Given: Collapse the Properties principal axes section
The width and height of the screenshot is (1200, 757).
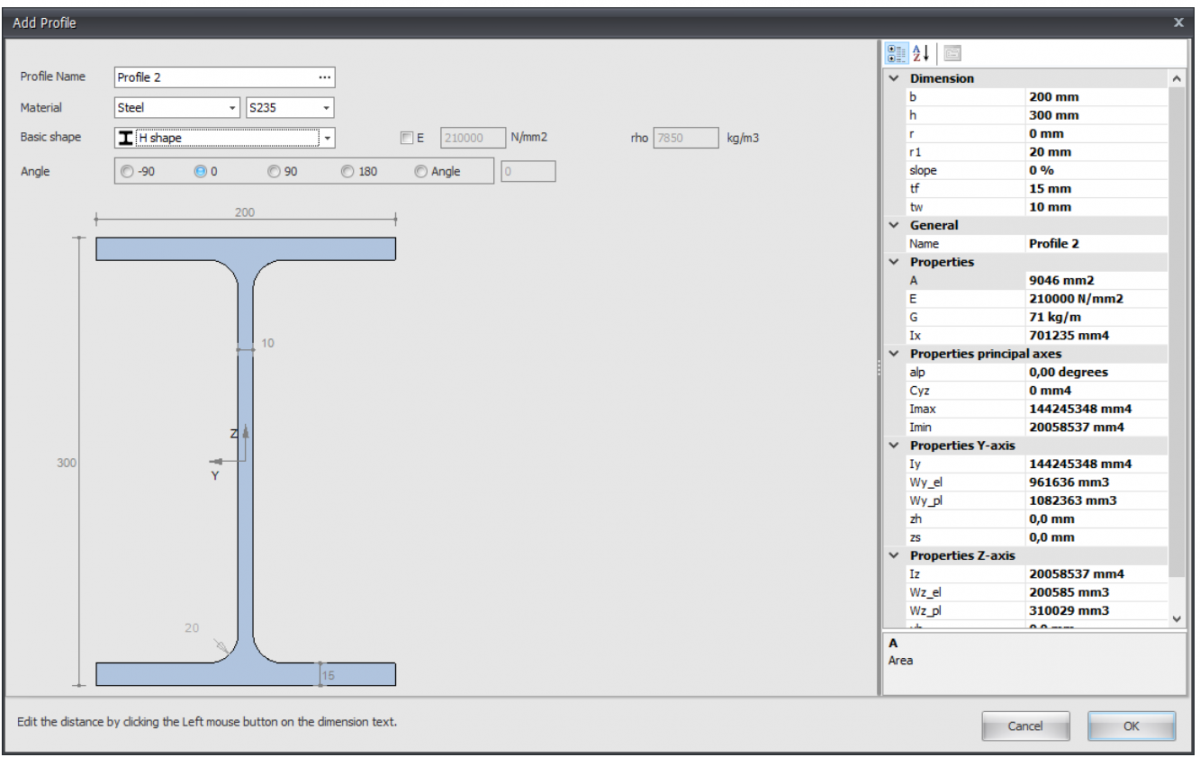Looking at the screenshot, I should (x=894, y=354).
